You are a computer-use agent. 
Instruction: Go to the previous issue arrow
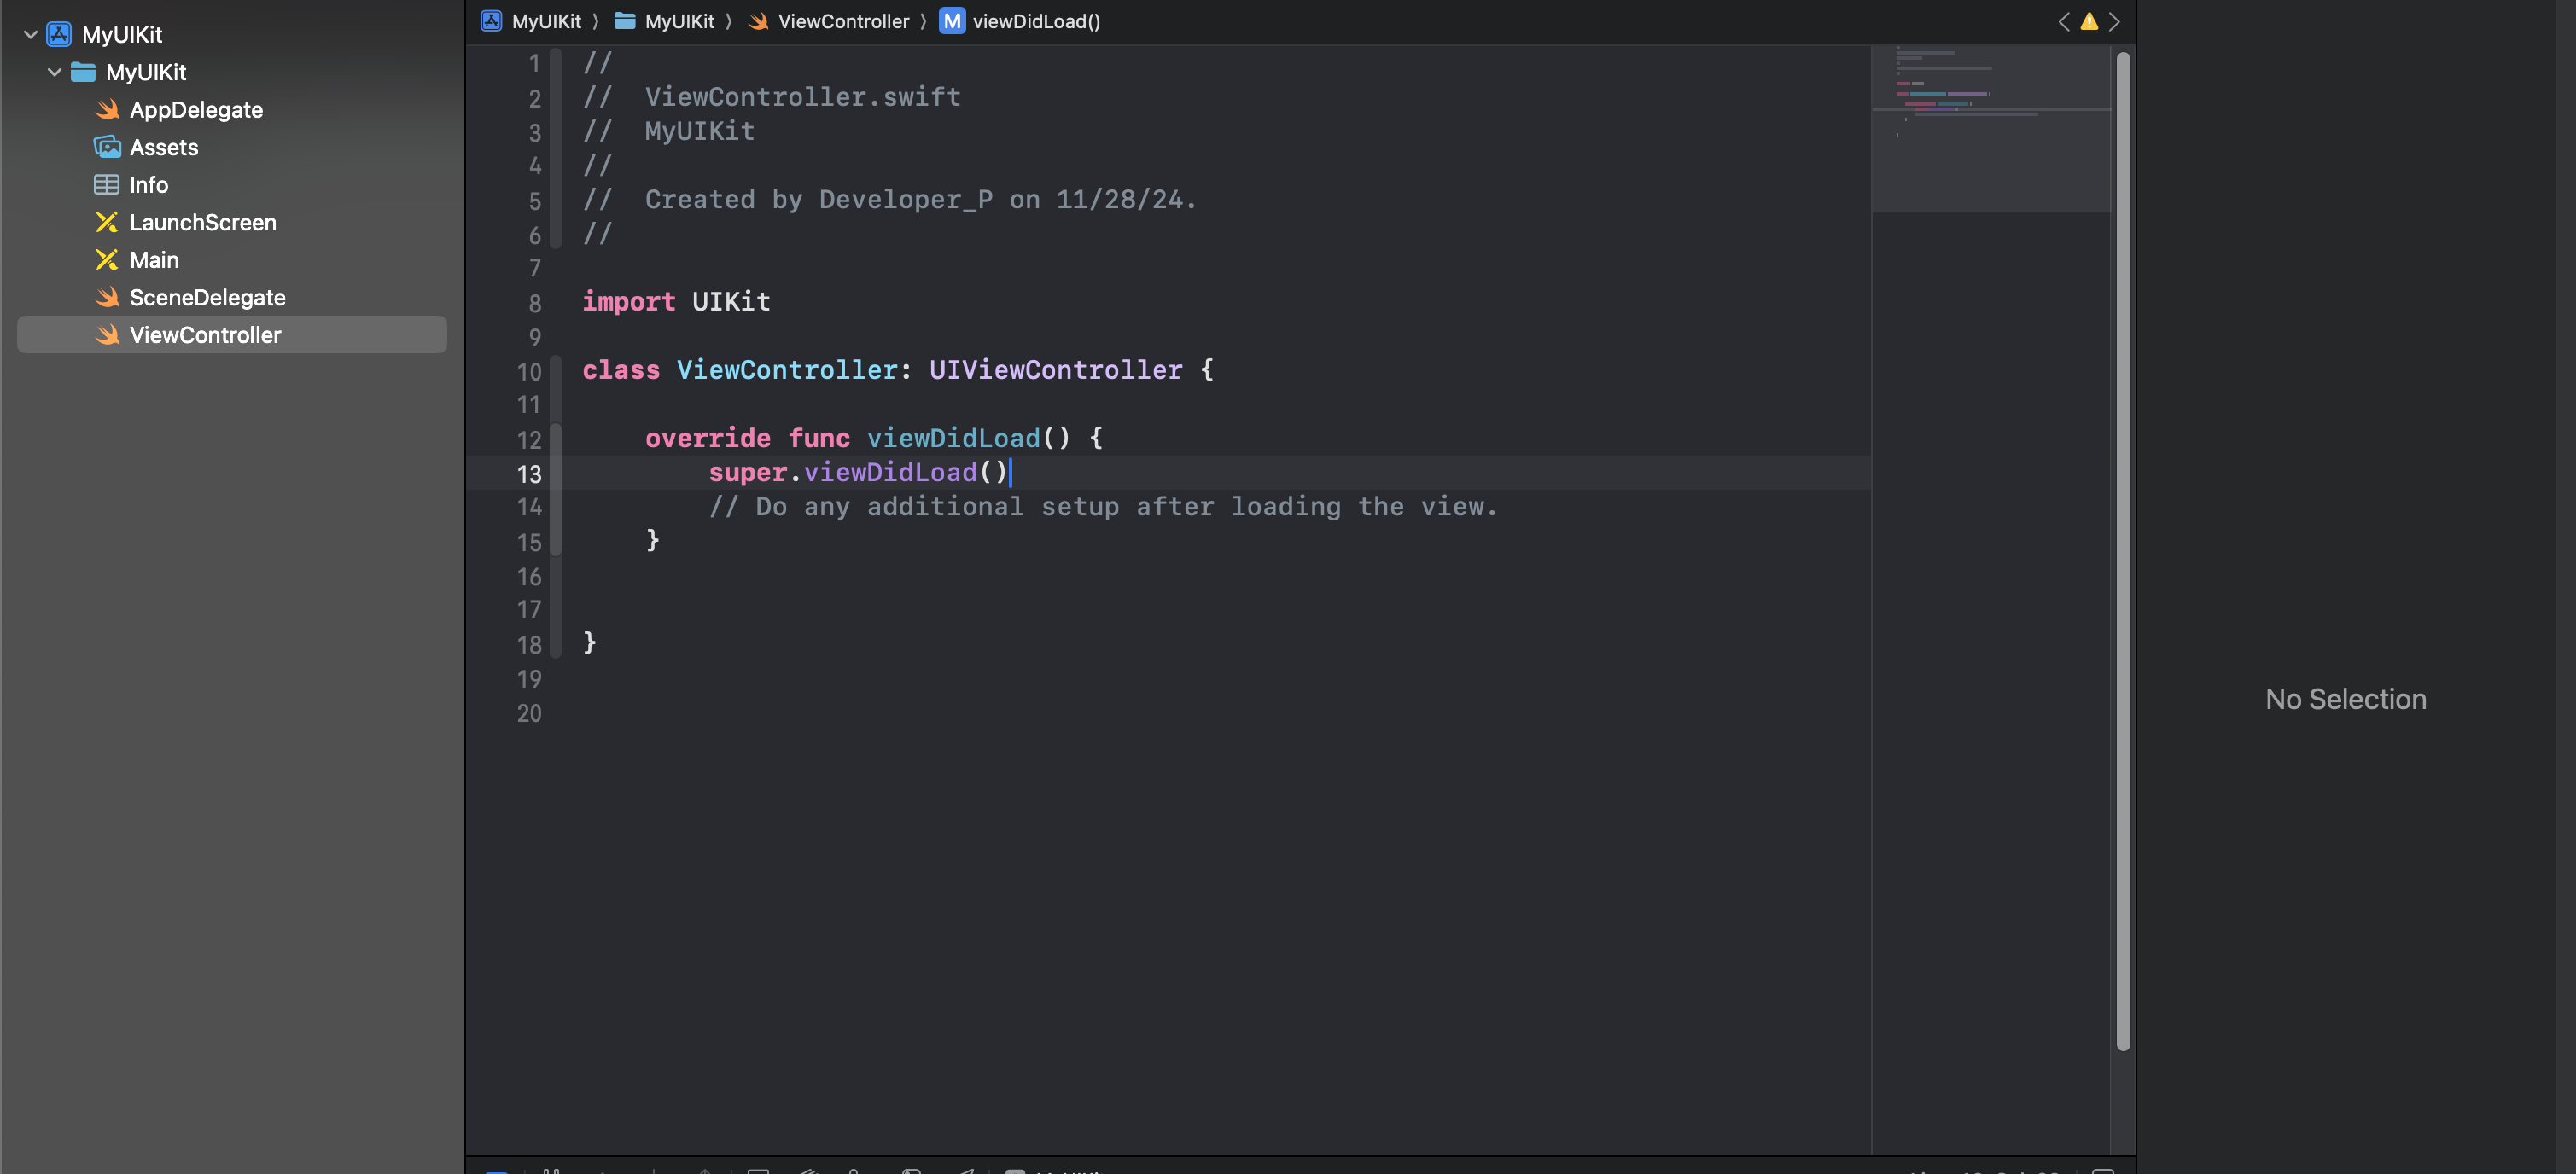pyautogui.click(x=2063, y=21)
